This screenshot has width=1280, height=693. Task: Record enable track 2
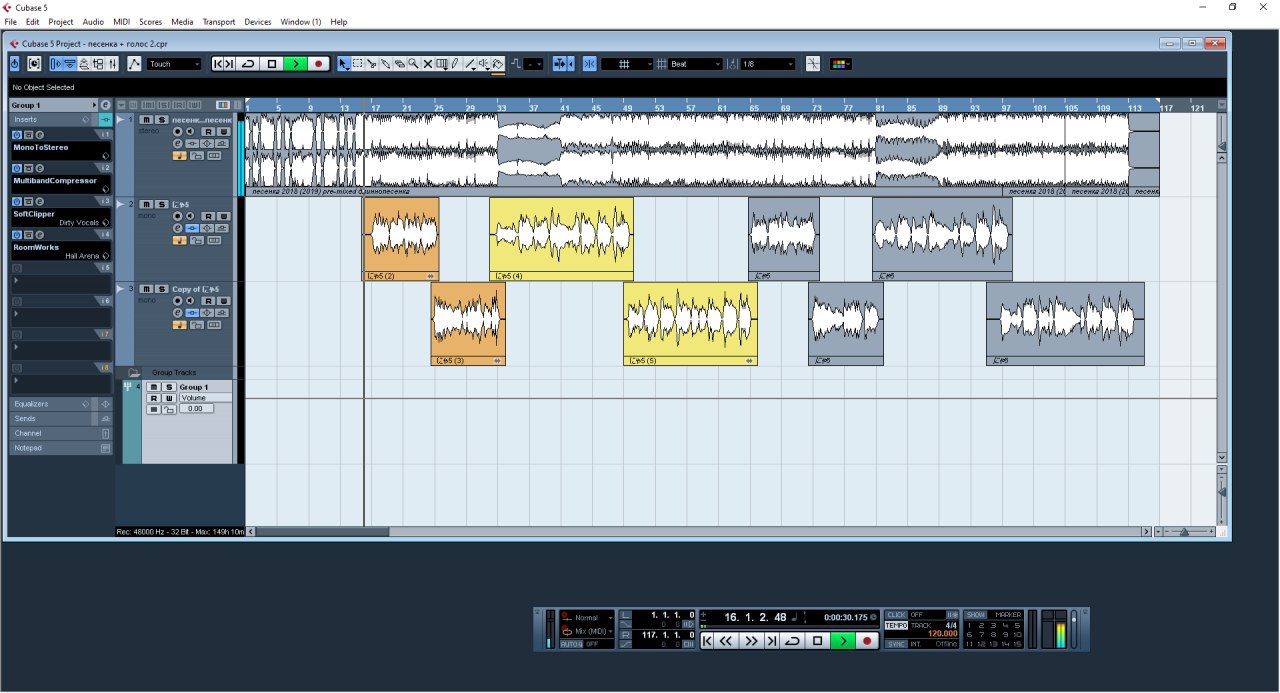click(177, 215)
